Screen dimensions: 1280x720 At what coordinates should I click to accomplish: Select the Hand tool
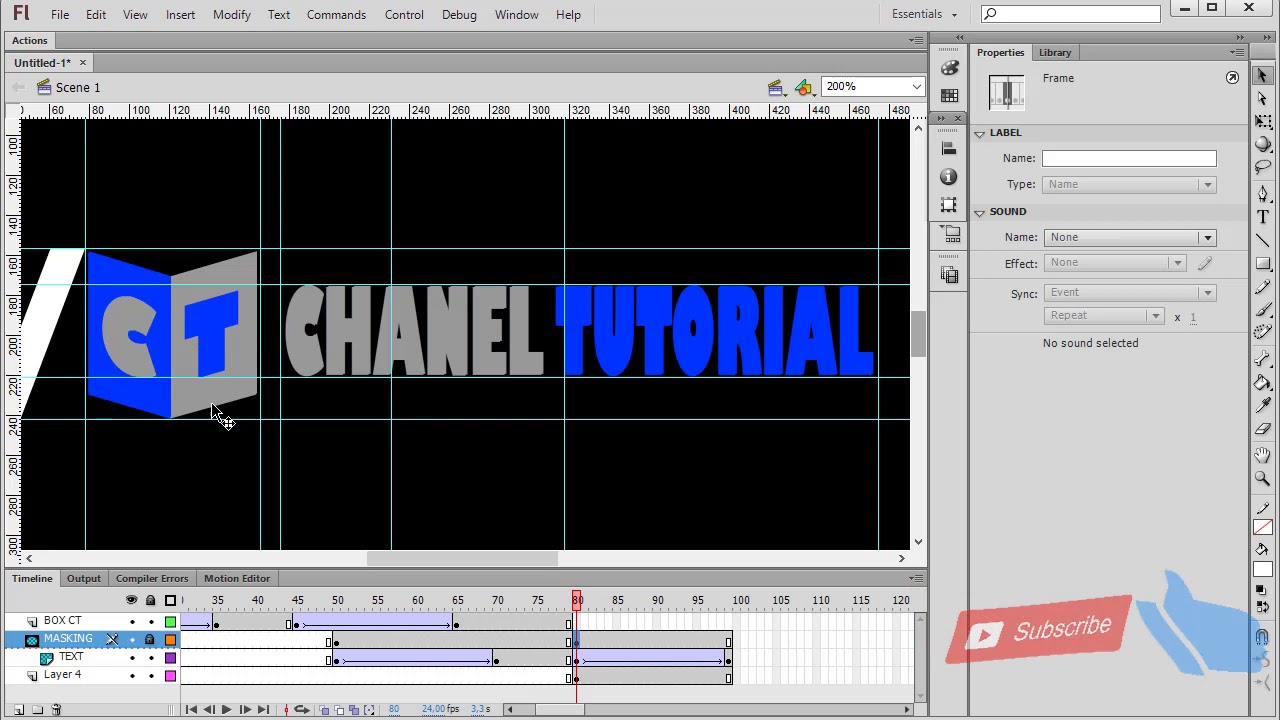(1262, 455)
